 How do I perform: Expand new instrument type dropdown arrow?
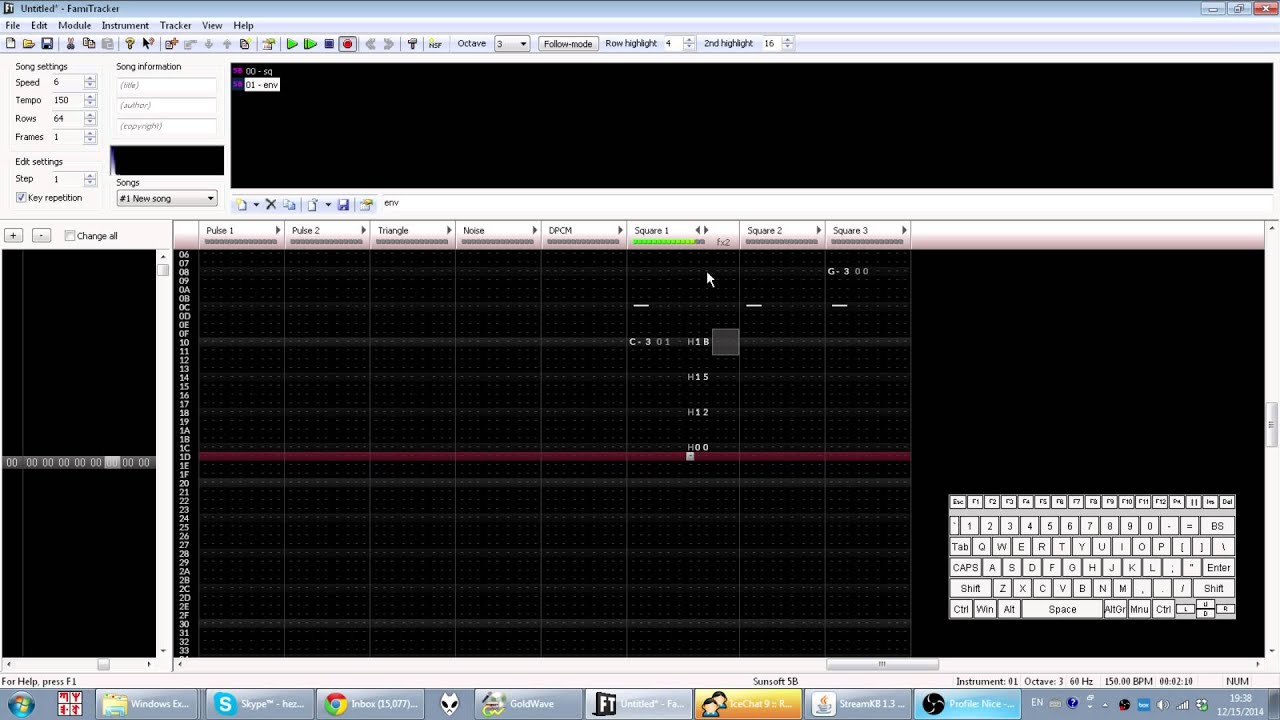[x=256, y=204]
